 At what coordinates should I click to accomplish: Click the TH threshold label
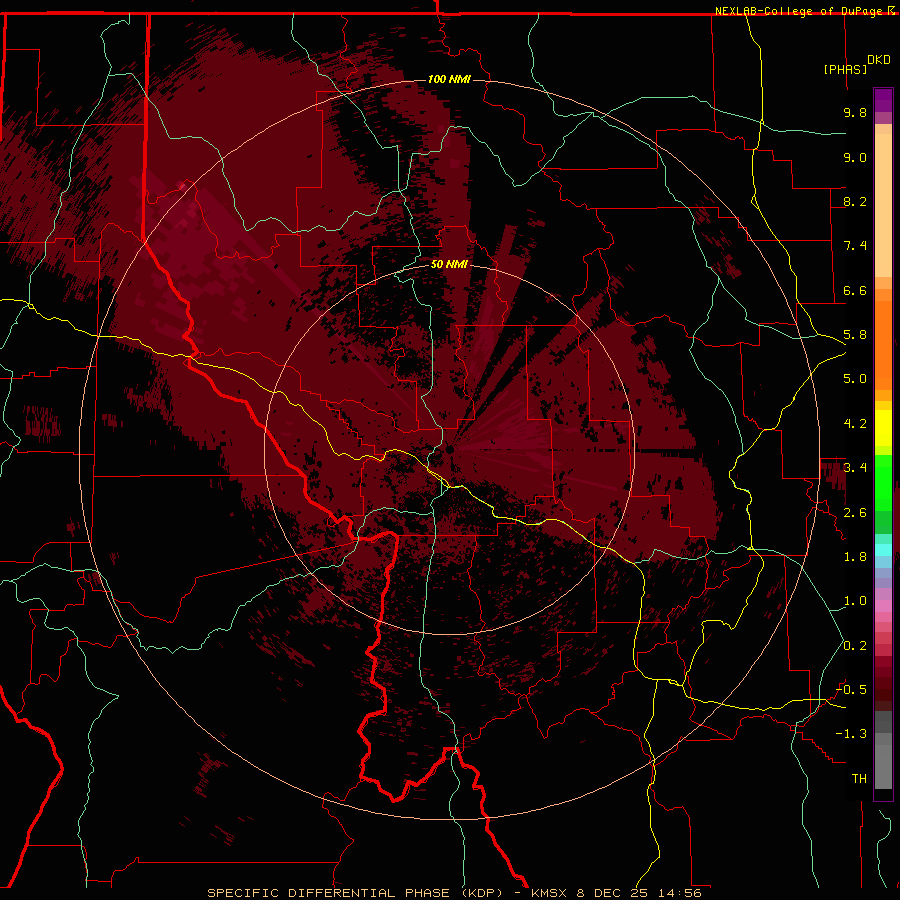859,779
